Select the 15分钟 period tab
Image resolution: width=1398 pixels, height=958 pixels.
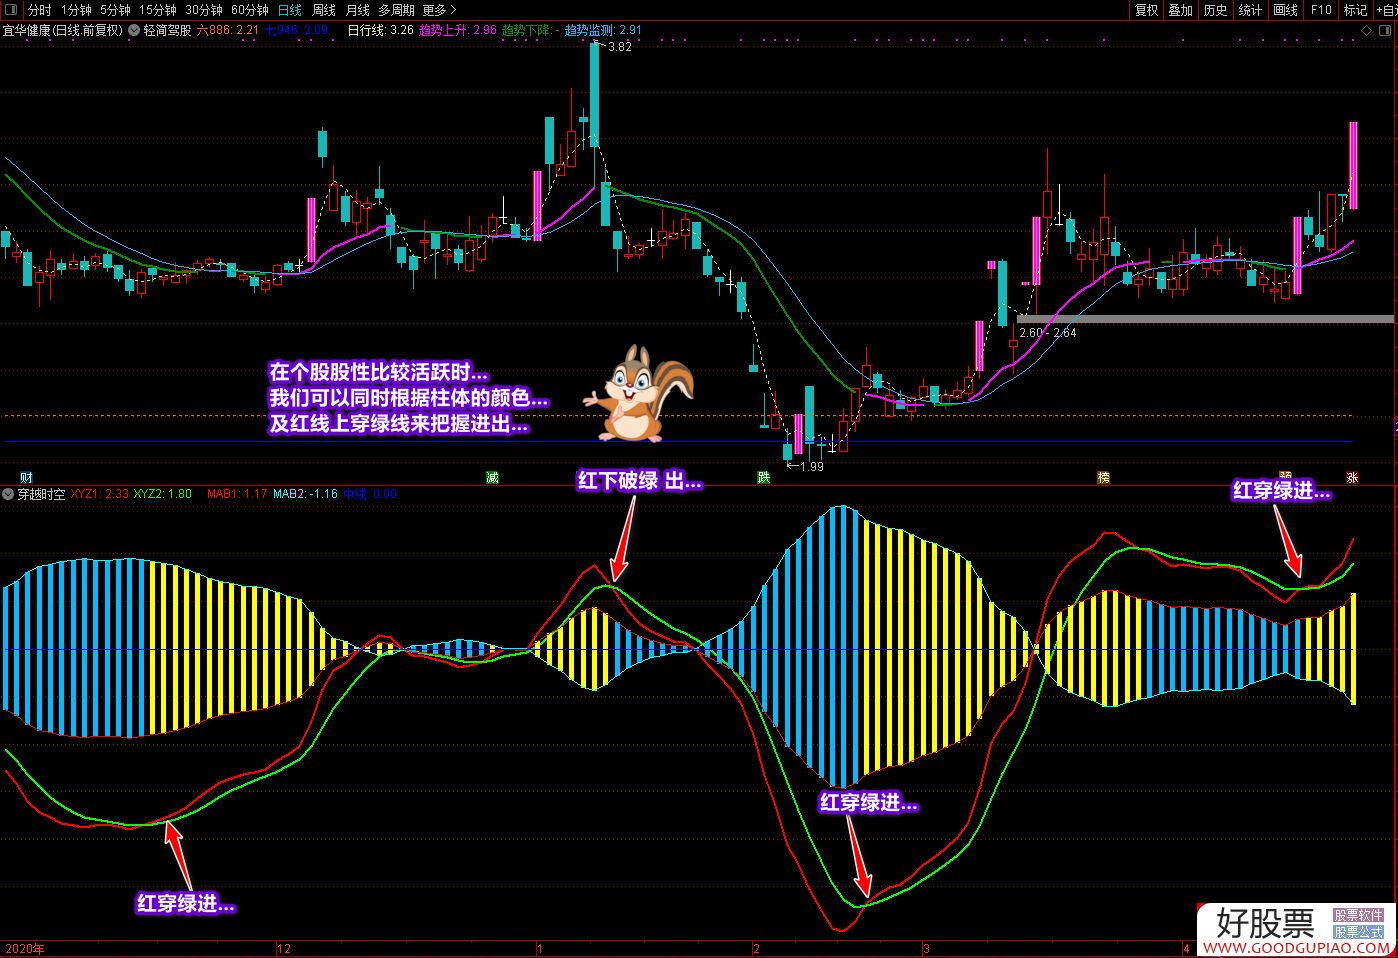click(158, 10)
